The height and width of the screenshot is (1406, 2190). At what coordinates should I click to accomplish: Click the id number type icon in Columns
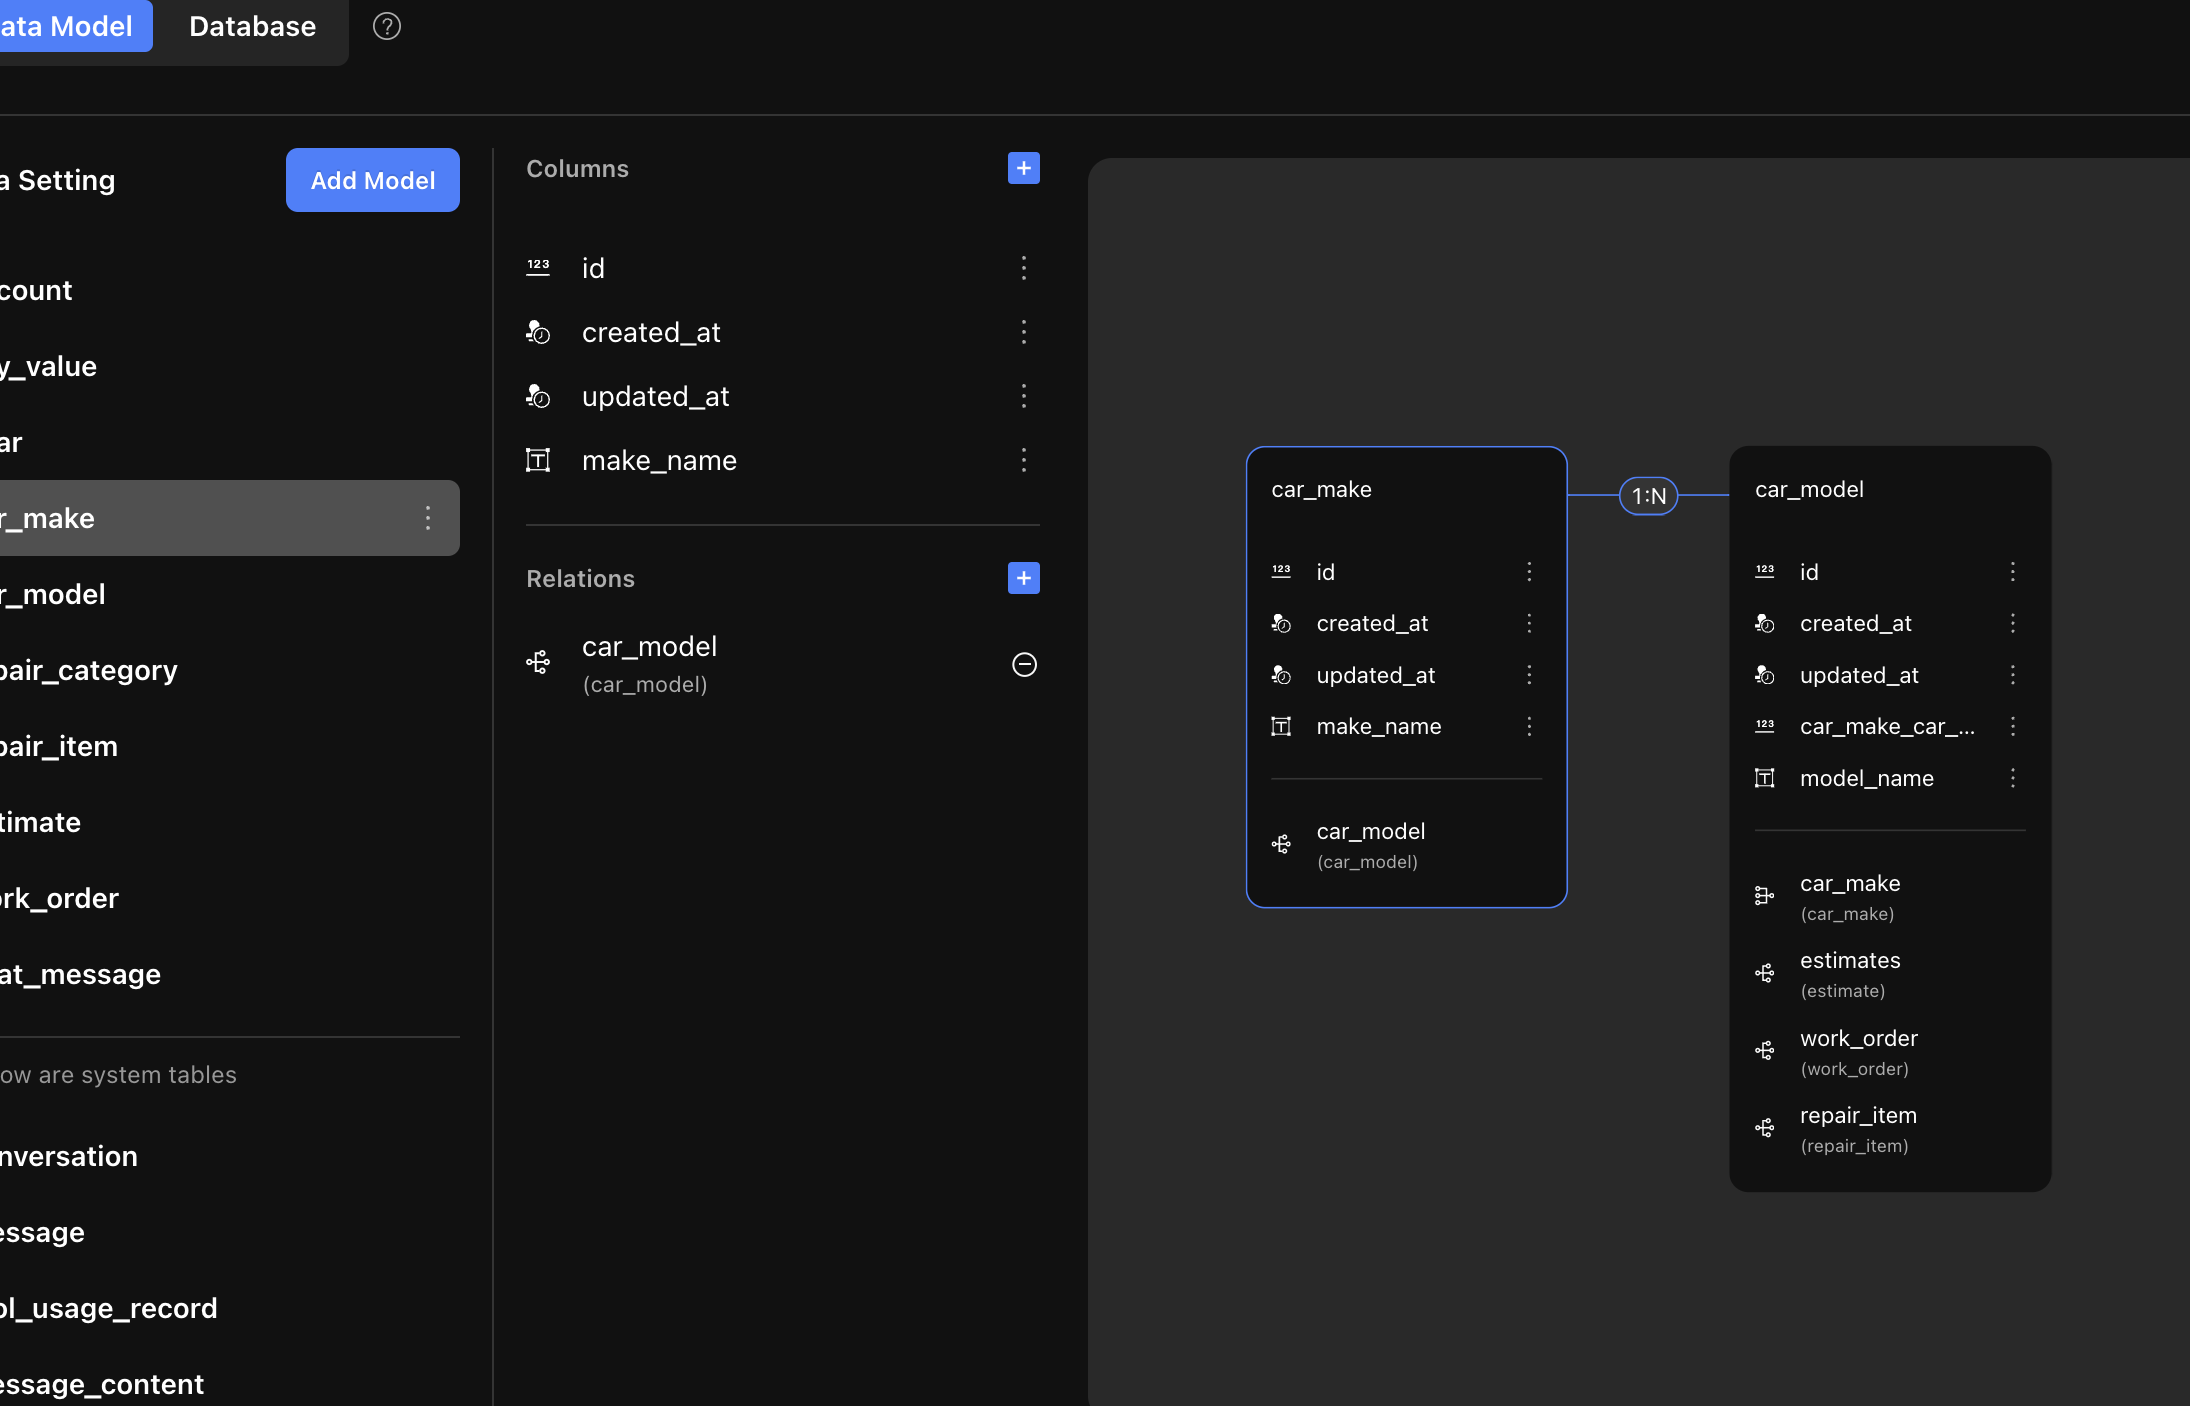coord(538,267)
